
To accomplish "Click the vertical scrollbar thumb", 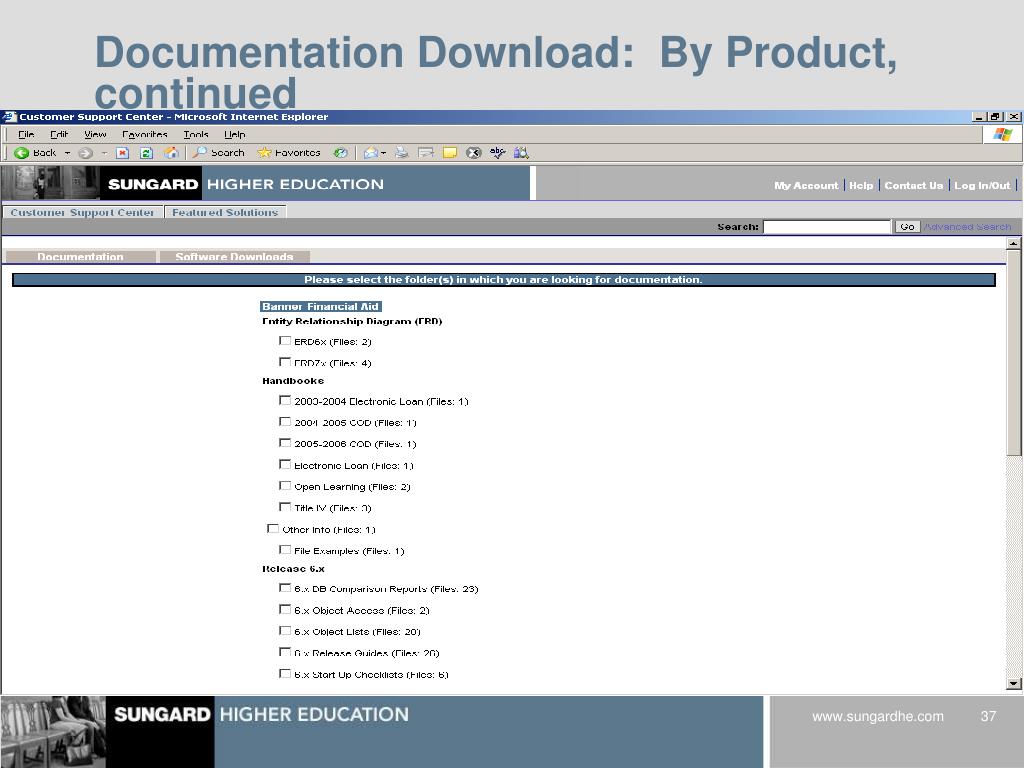I will click(1014, 353).
